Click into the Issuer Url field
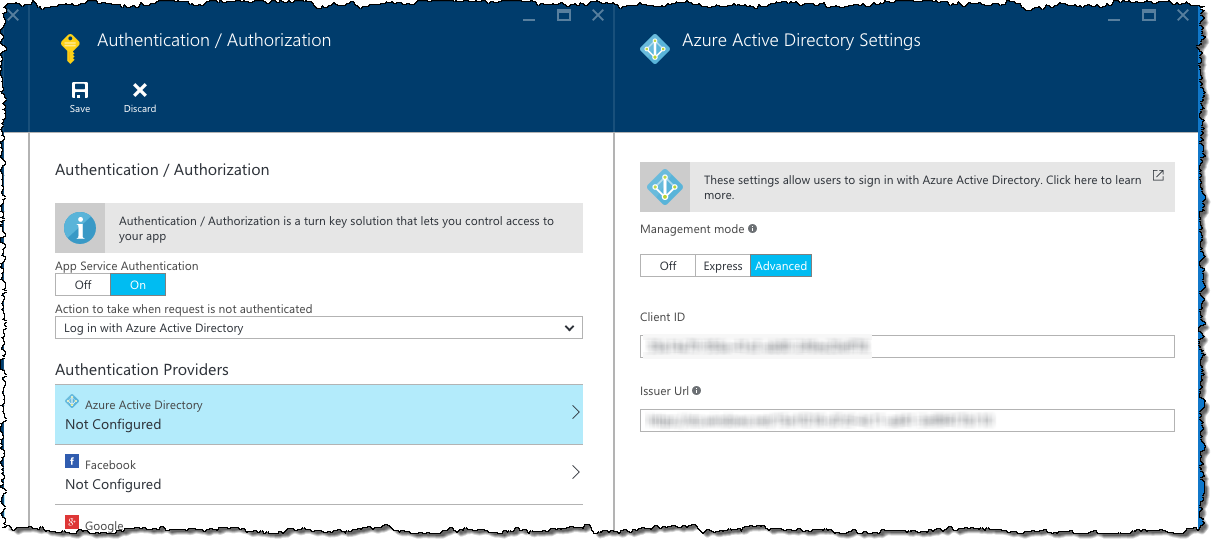Screen dimensions: 1216x544 coord(907,420)
